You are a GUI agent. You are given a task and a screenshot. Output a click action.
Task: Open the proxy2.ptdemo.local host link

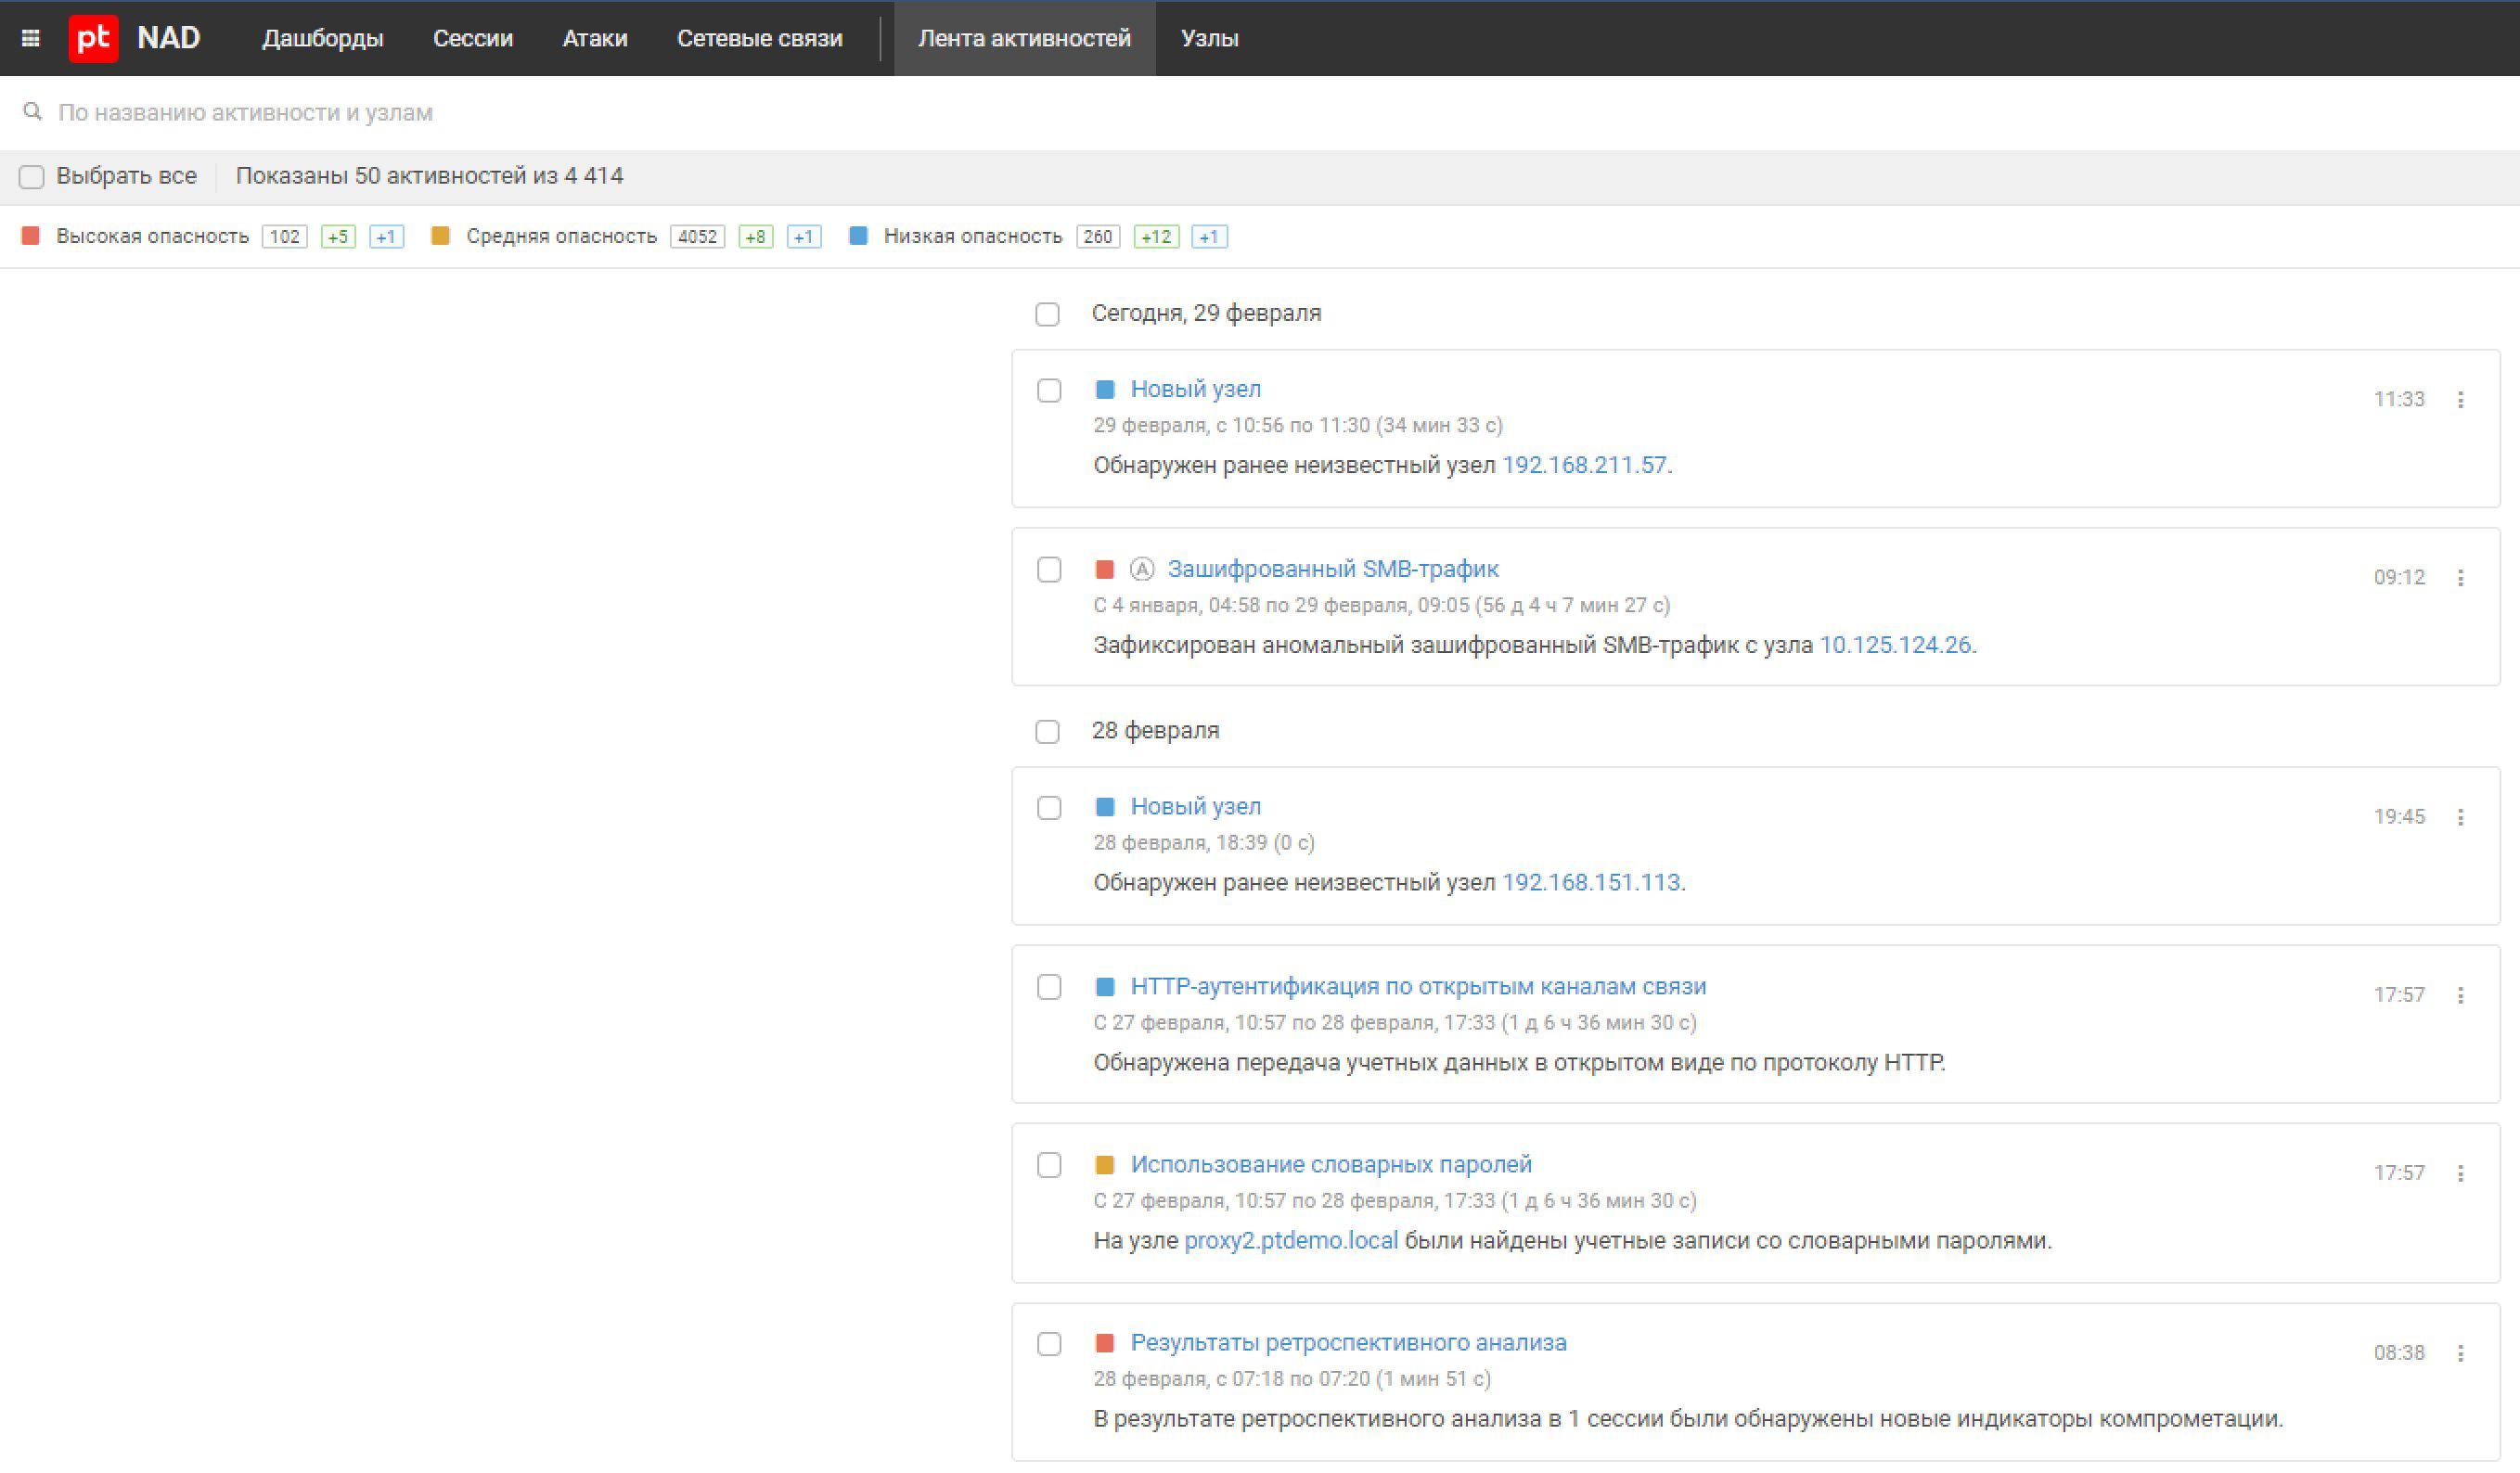[1290, 1240]
